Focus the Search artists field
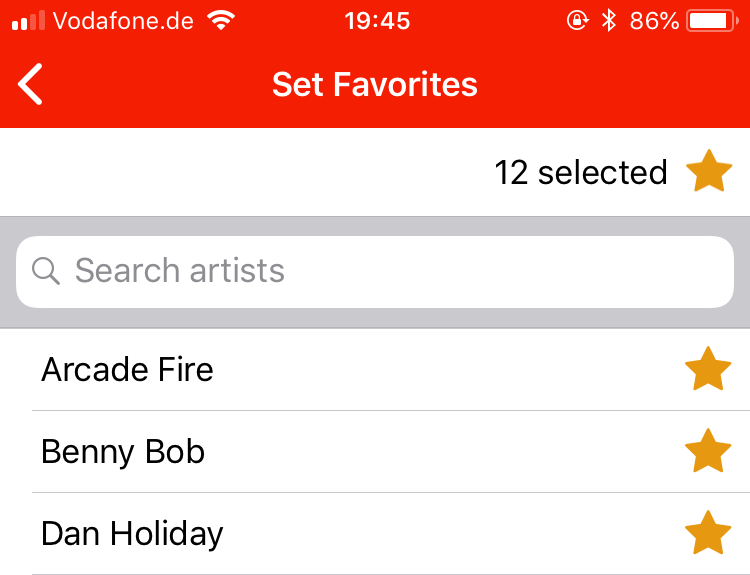The width and height of the screenshot is (750, 575). (x=375, y=272)
